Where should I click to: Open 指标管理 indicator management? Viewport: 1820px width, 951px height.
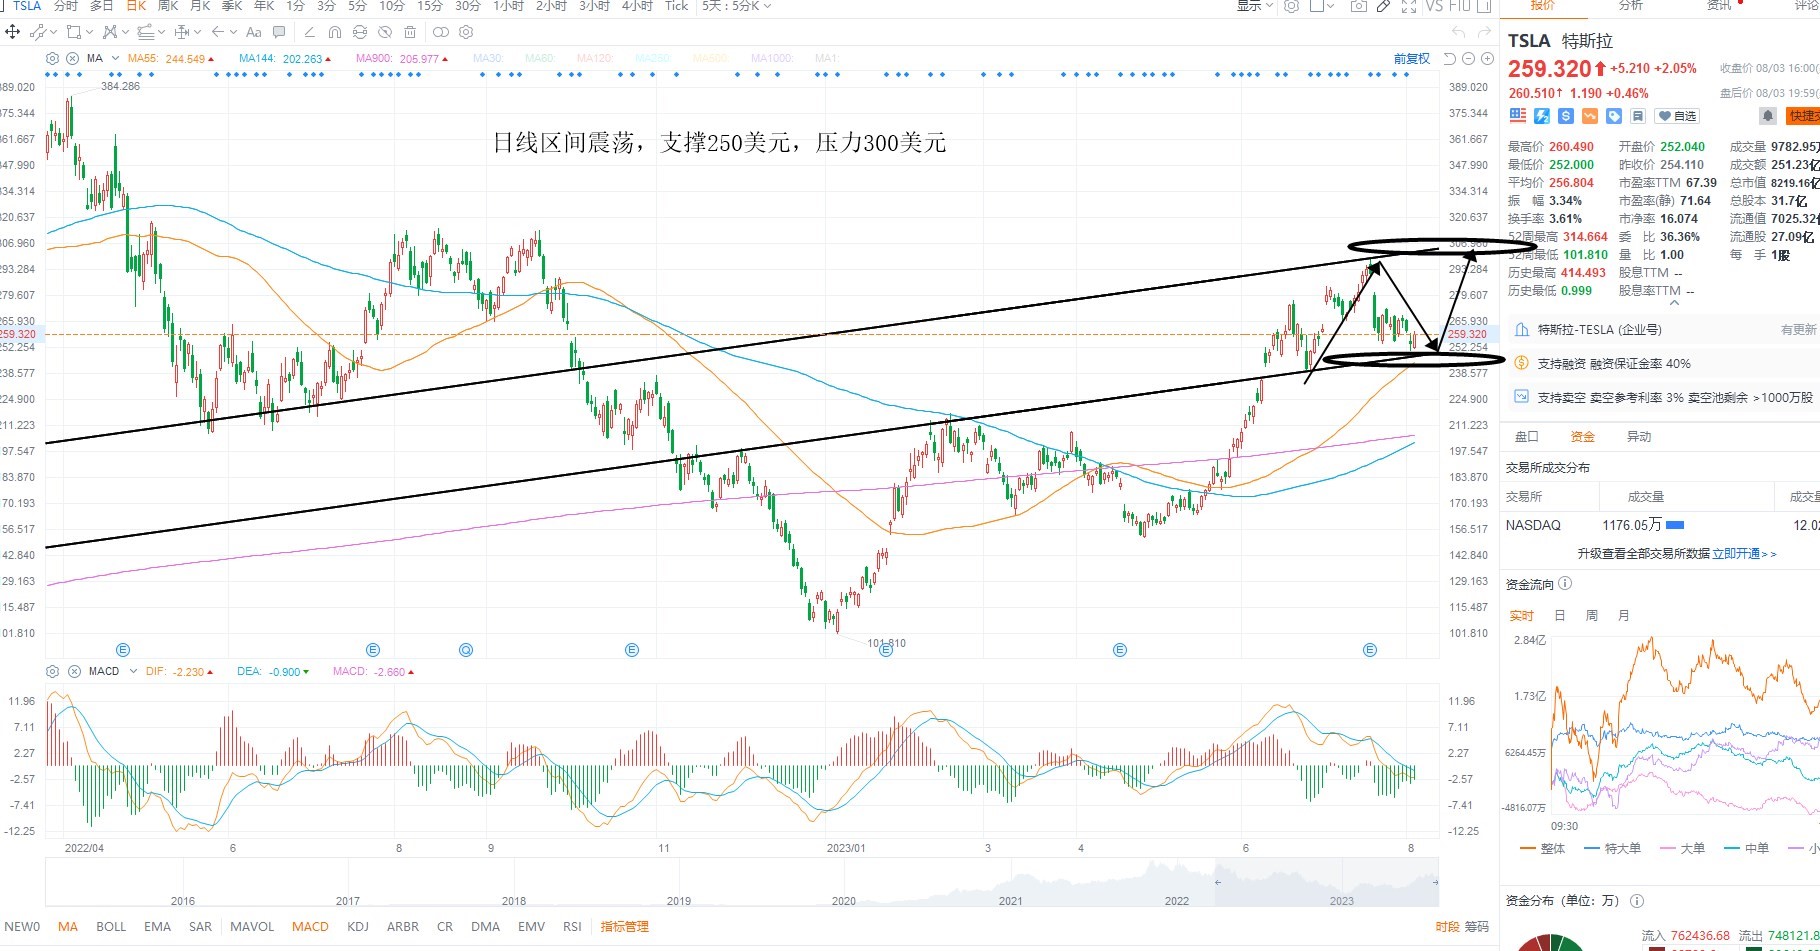point(625,927)
